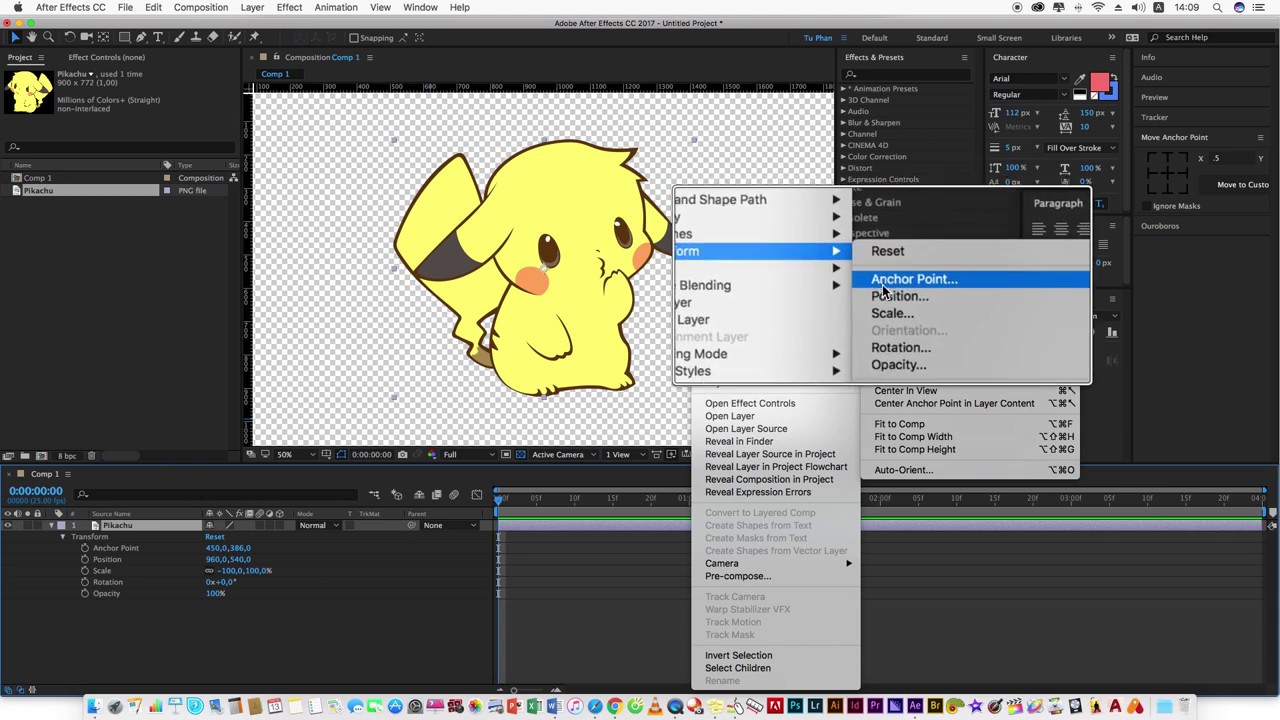
Task: Select the Clone Stamp tool
Action: pos(195,37)
